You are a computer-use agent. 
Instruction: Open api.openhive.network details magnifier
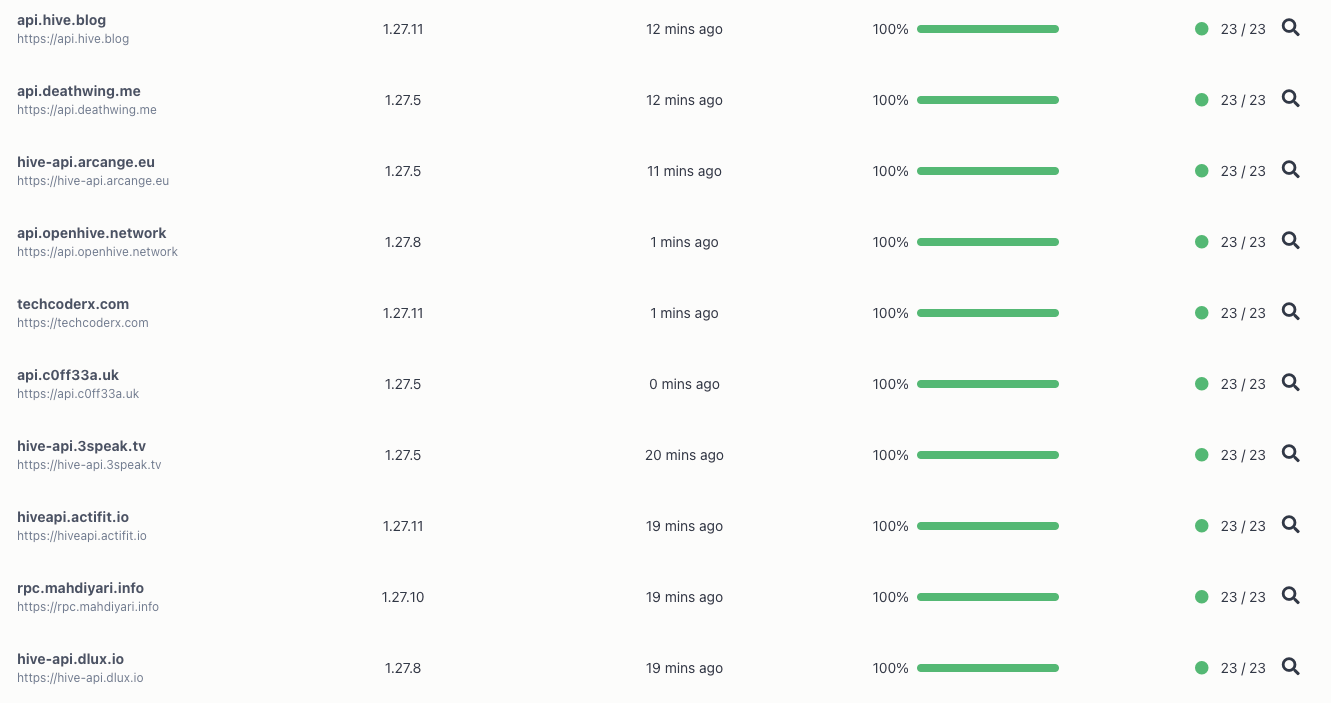coord(1291,241)
